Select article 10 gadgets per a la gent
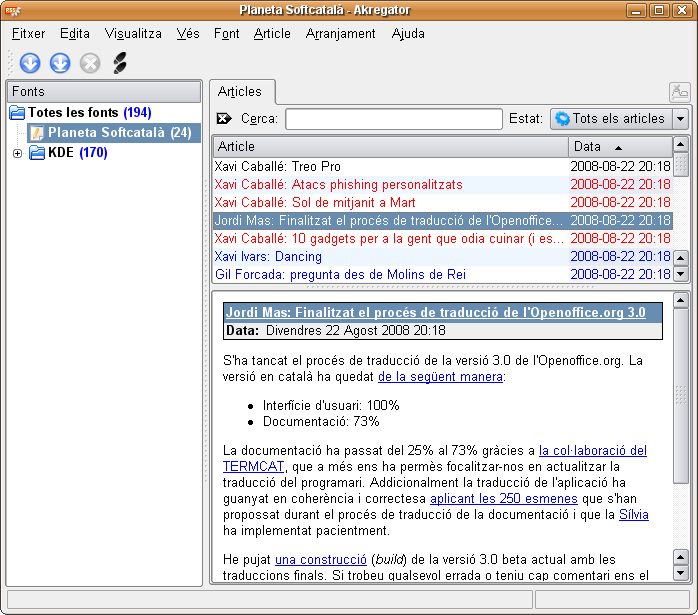Image resolution: width=698 pixels, height=615 pixels. point(390,239)
